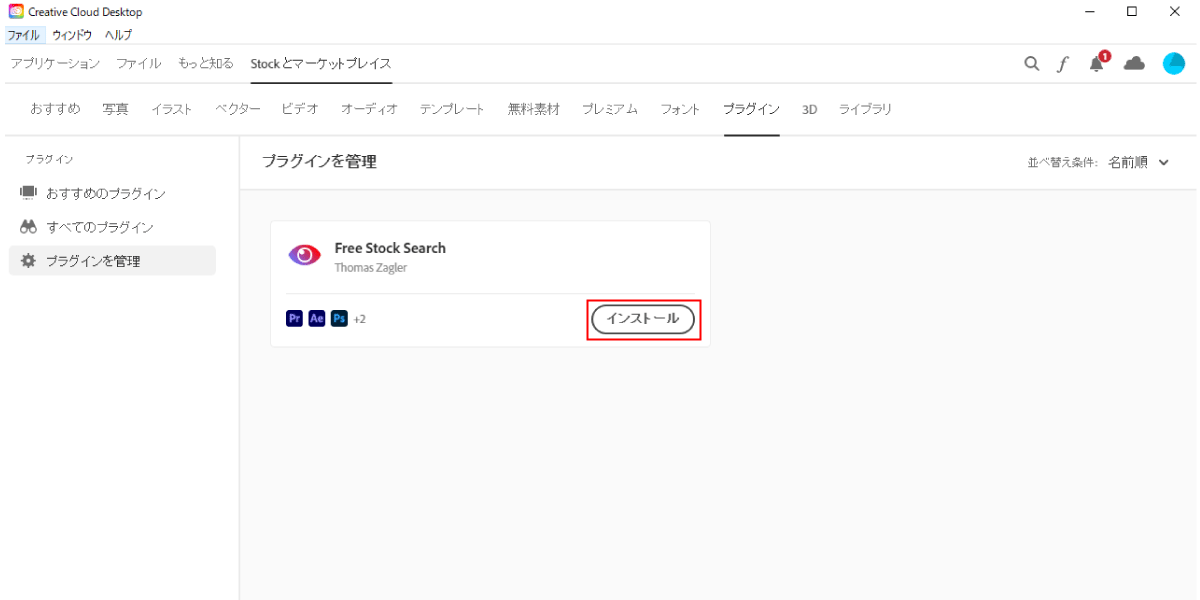Image resolution: width=1200 pixels, height=600 pixels.
Task: Minimize the Creative Cloud Desktop window
Action: click(1089, 12)
